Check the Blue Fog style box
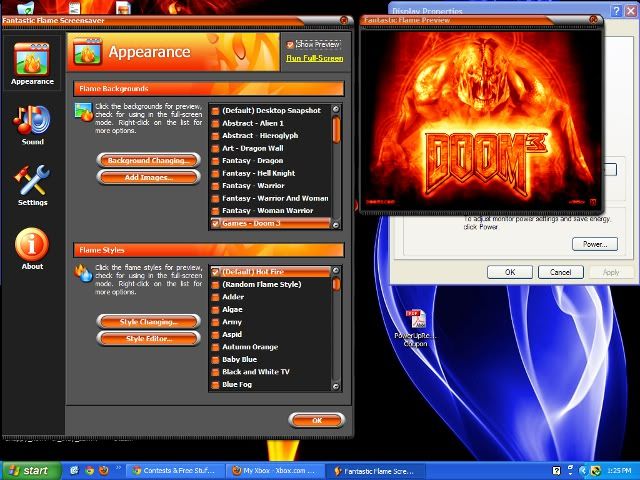The width and height of the screenshot is (640, 480). point(215,385)
